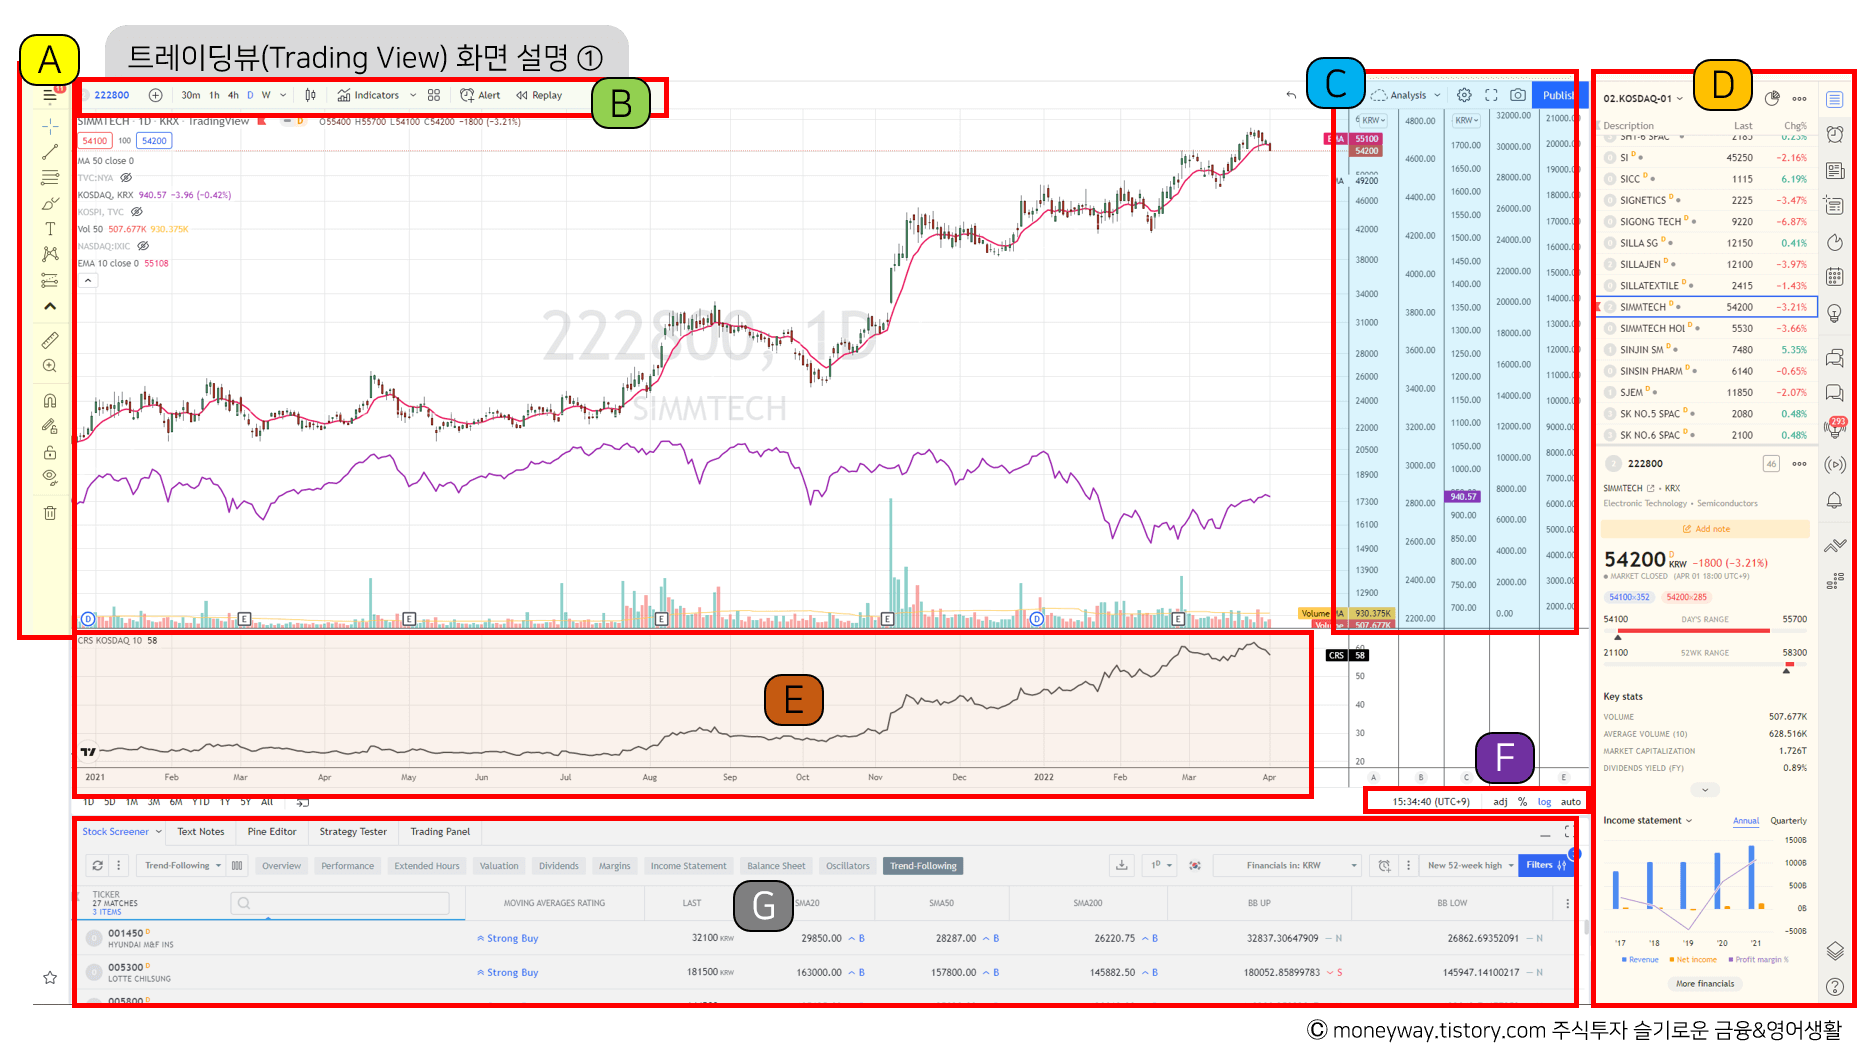Select the W weekly timeframe
Viewport: 1874px width, 1061px height.
tap(266, 95)
